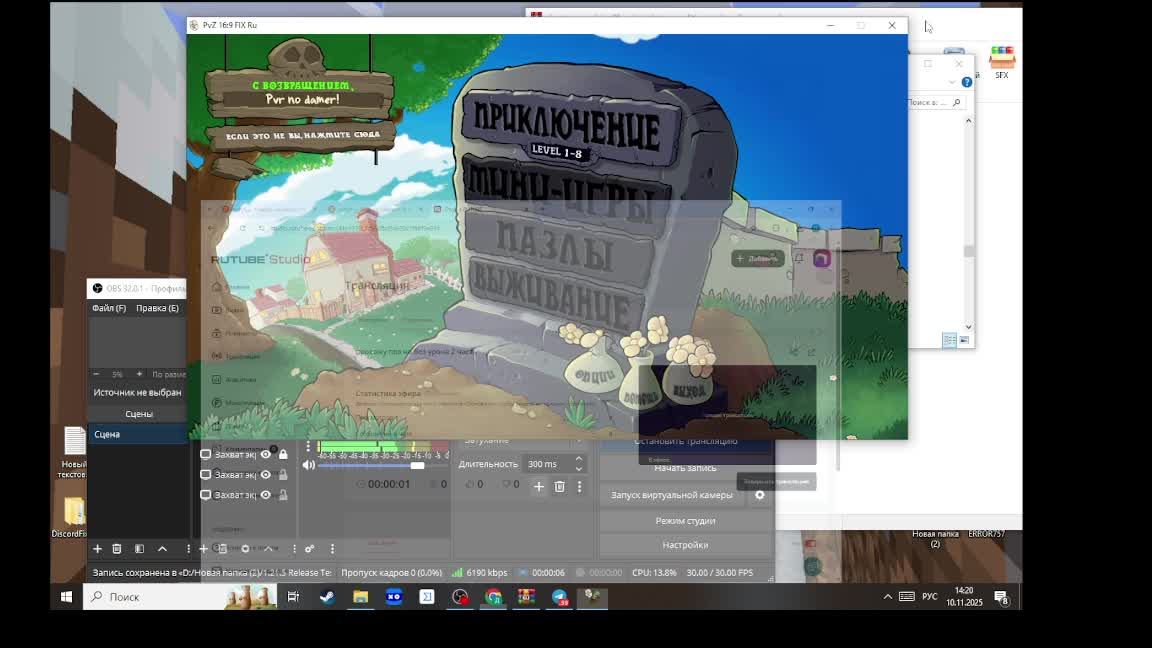This screenshot has width=1152, height=648.
Task: Switch Explorer to the details view icon
Action: pyautogui.click(x=949, y=340)
